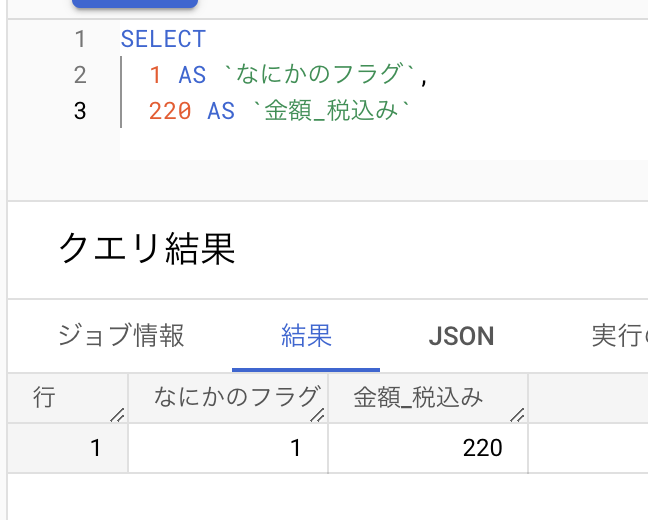Click the 行 column header
Screen dimensions: 648x520
(45, 398)
